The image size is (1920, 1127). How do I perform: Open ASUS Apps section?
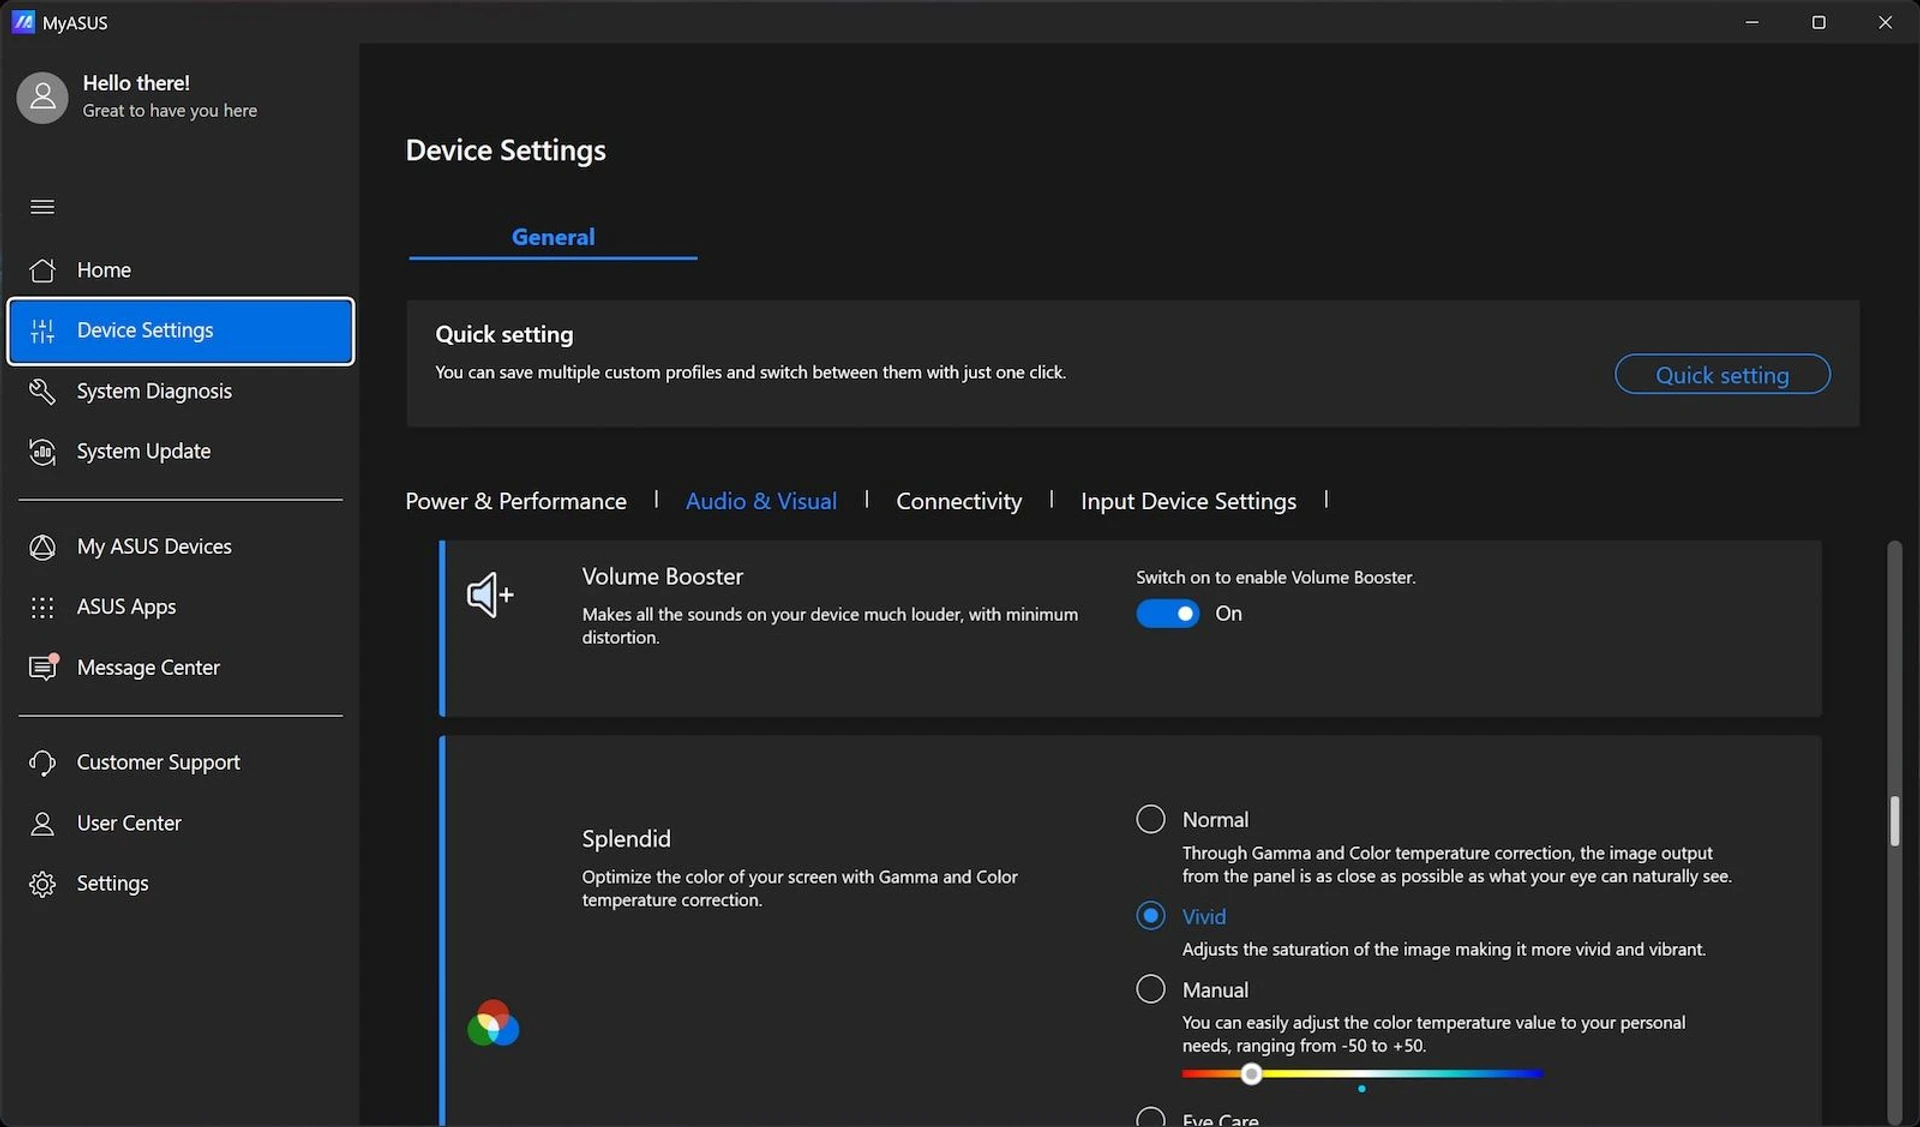click(x=180, y=607)
